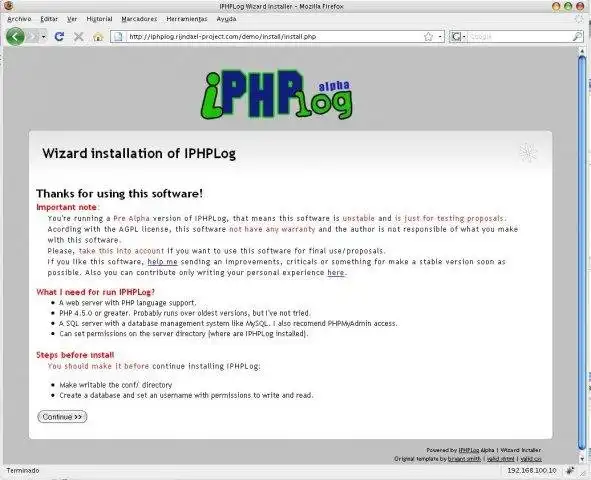The width and height of the screenshot is (591, 480).
Task: Follow the 'here' link for personal experience
Action: click(335, 272)
